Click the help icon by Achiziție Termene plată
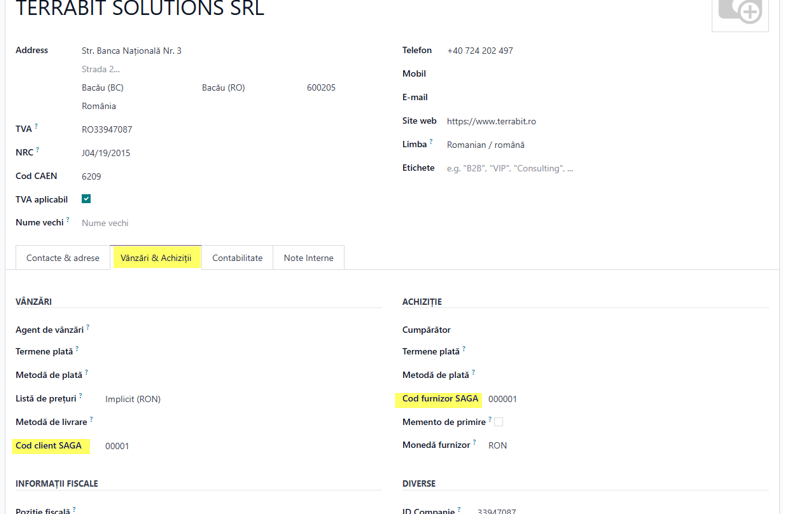 click(x=464, y=349)
